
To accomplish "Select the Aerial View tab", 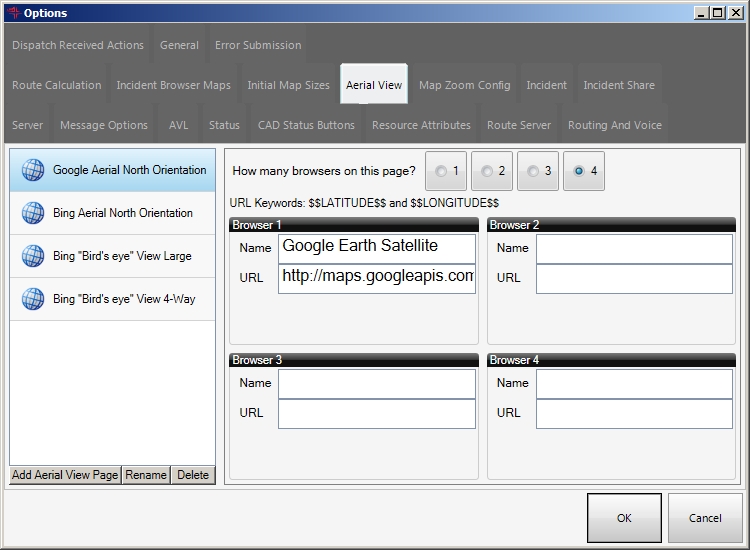I will 374,85.
